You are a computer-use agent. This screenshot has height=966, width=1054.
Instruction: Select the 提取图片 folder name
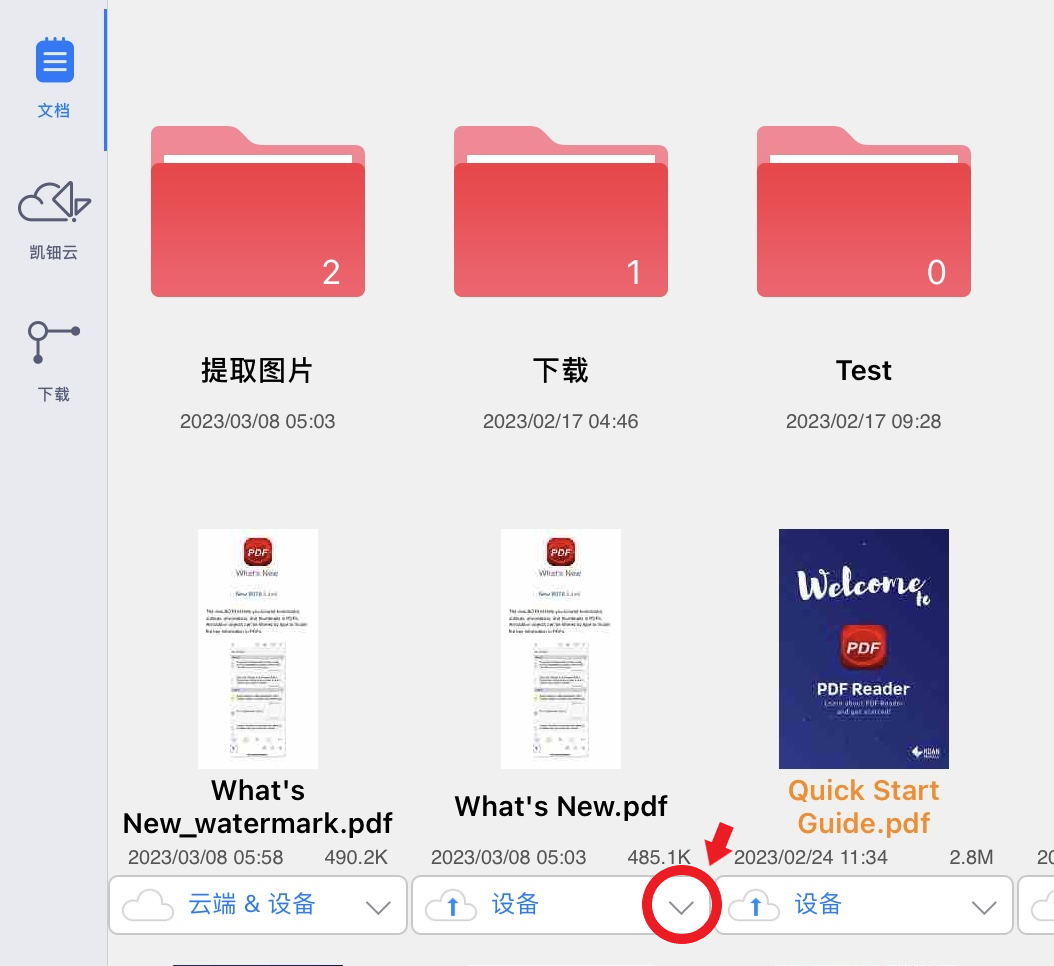pos(257,370)
